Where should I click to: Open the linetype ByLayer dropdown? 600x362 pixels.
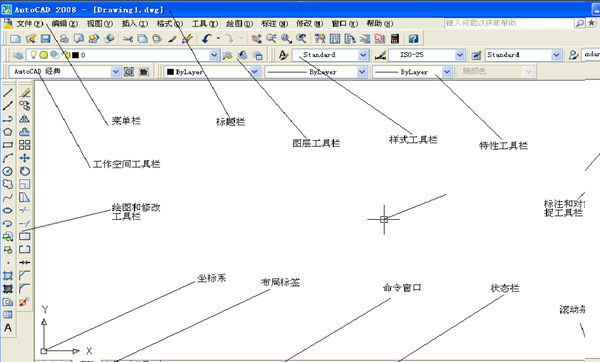pos(362,72)
